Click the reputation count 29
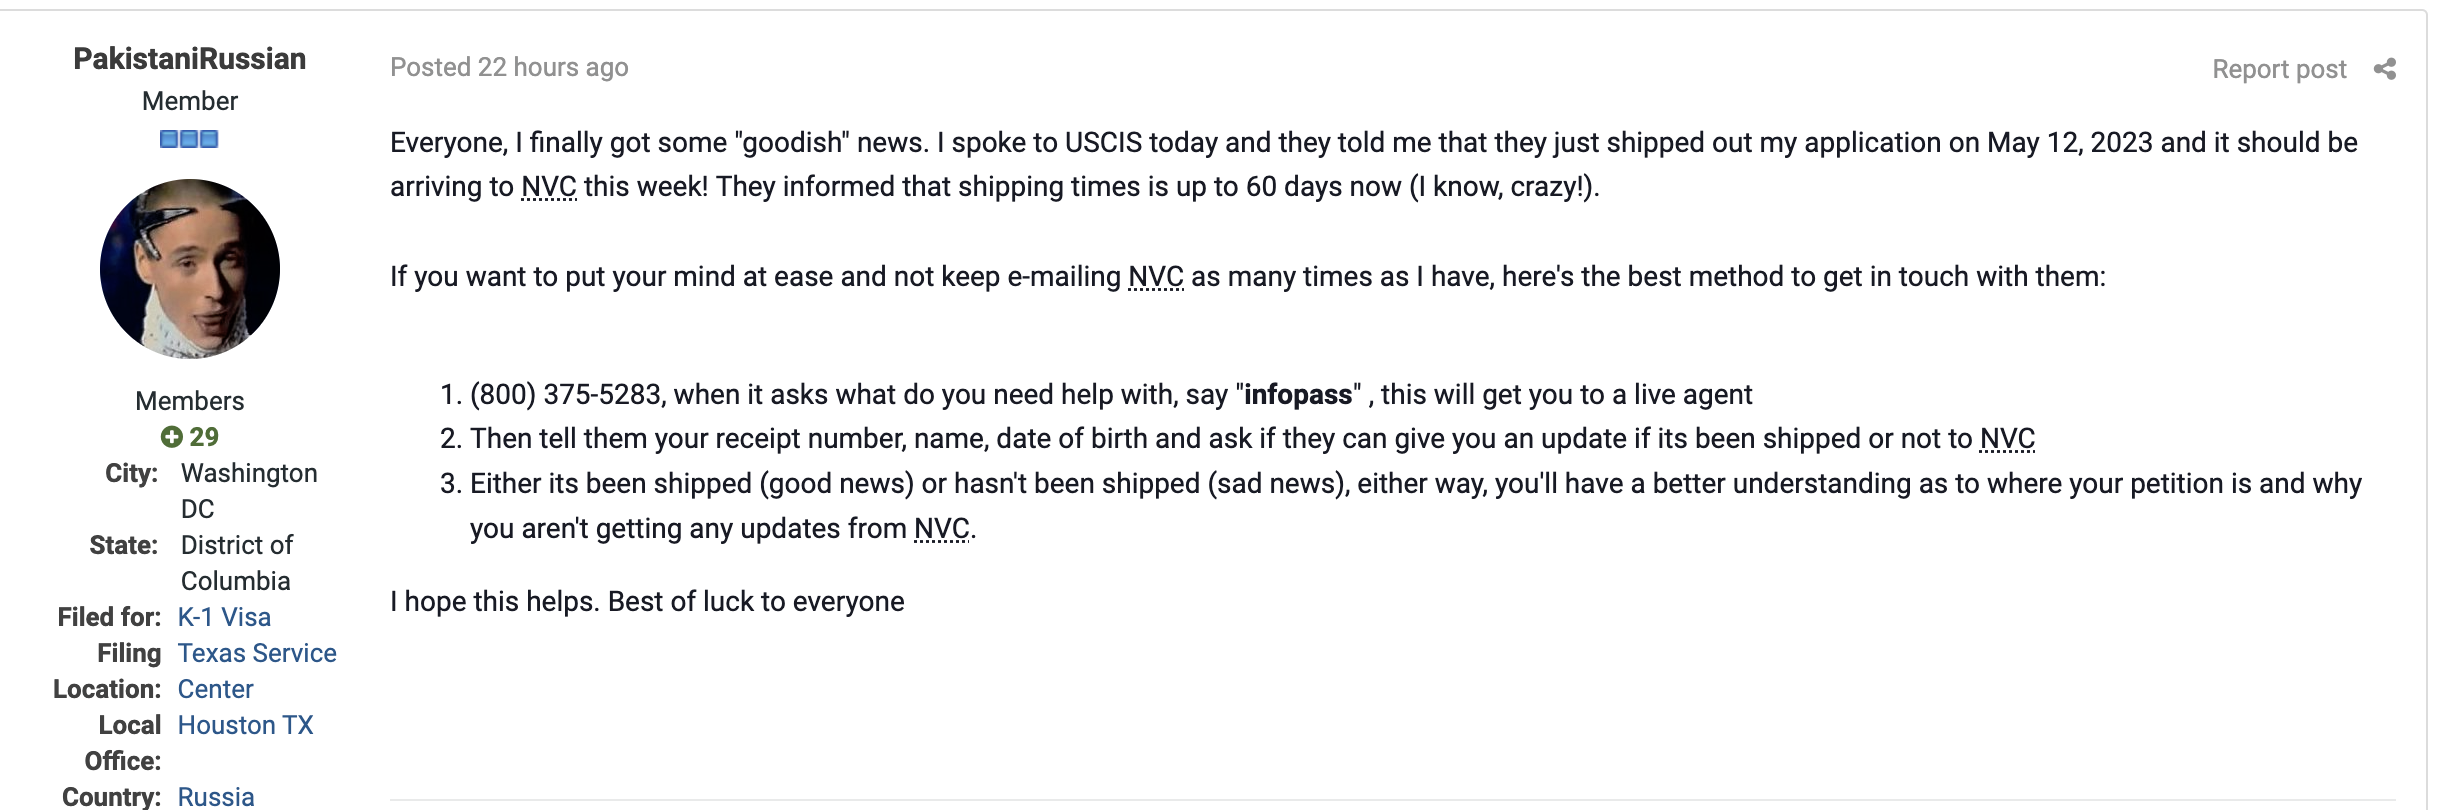 pyautogui.click(x=204, y=437)
